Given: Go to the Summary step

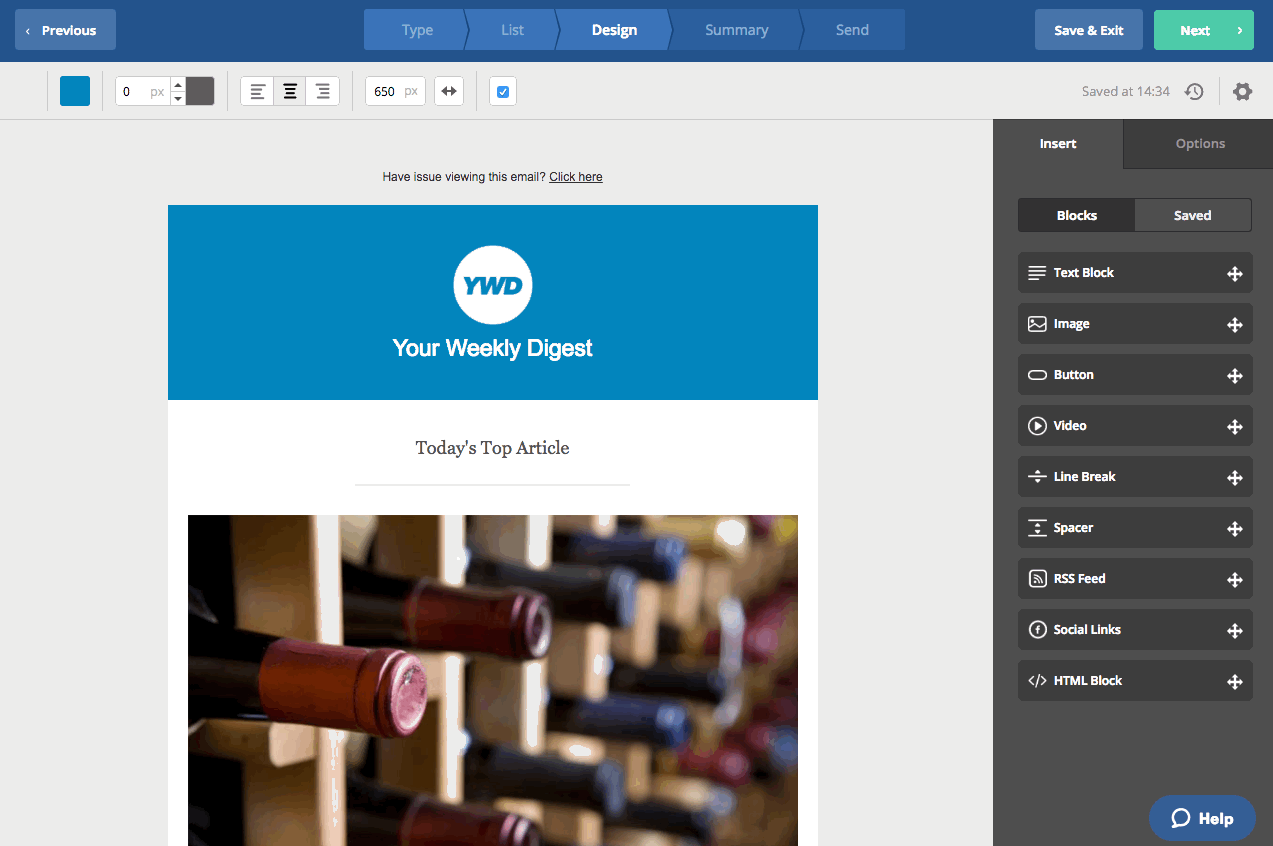Looking at the screenshot, I should coord(736,30).
